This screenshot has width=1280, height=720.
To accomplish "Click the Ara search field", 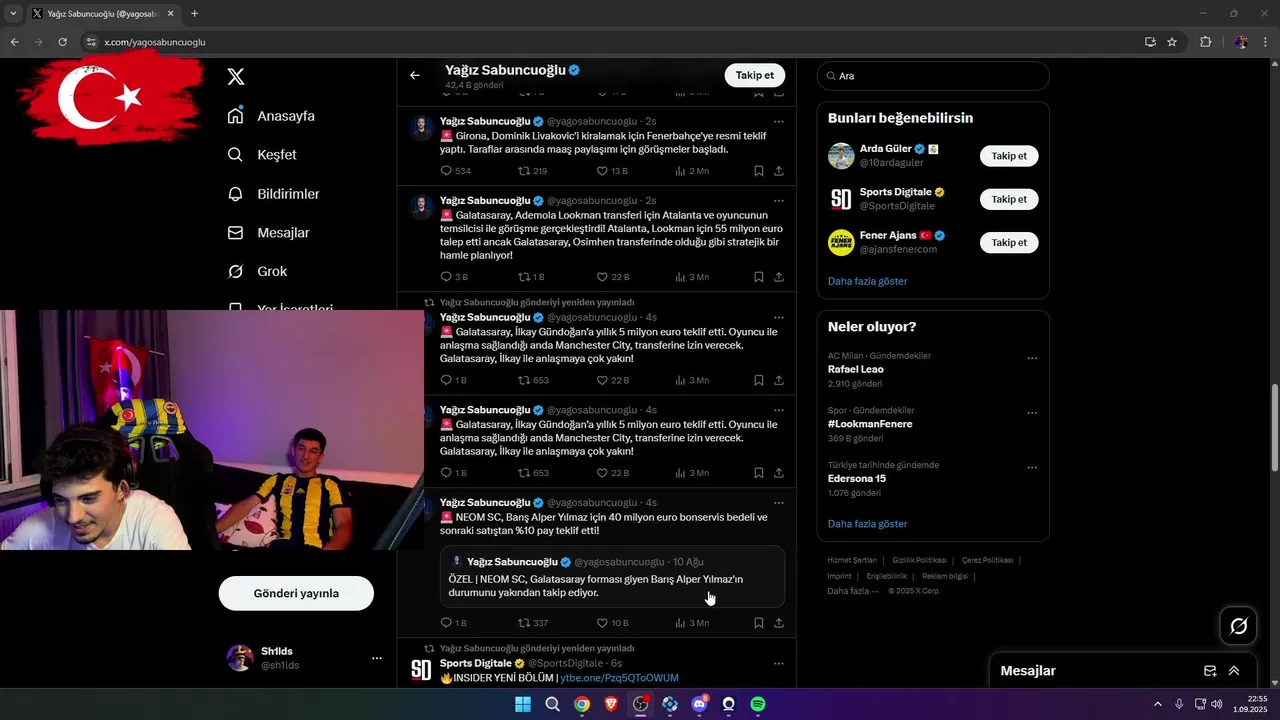I will [x=933, y=76].
